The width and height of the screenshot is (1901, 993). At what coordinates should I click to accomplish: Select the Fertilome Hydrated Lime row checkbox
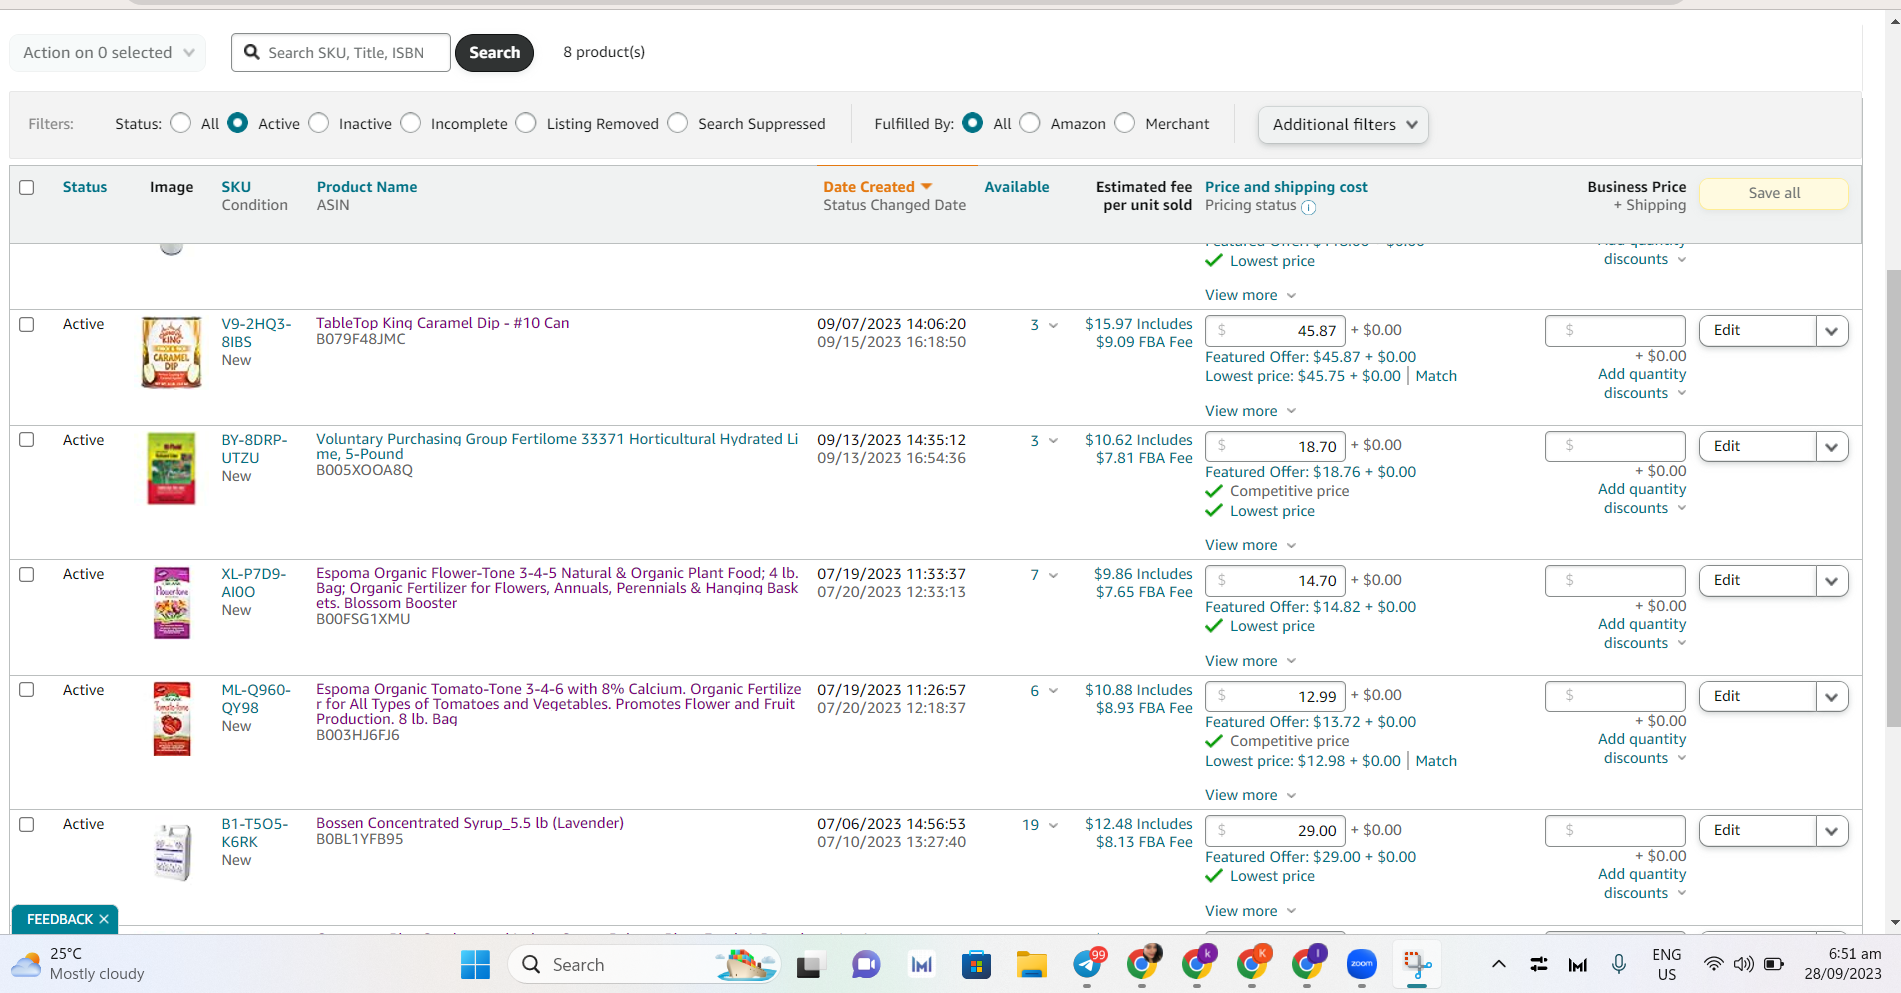tap(27, 440)
